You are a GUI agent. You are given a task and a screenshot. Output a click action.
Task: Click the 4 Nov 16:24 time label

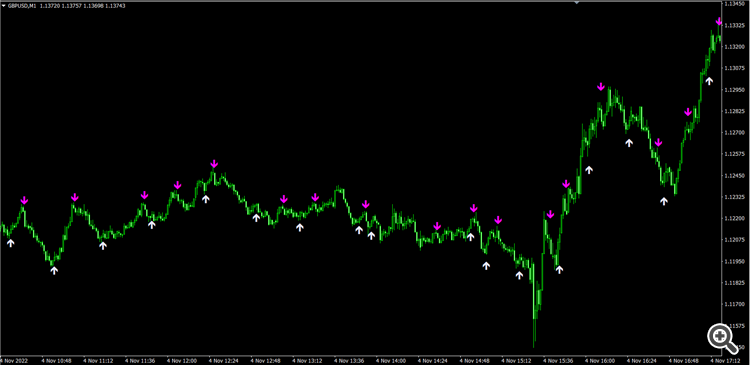[642, 361]
